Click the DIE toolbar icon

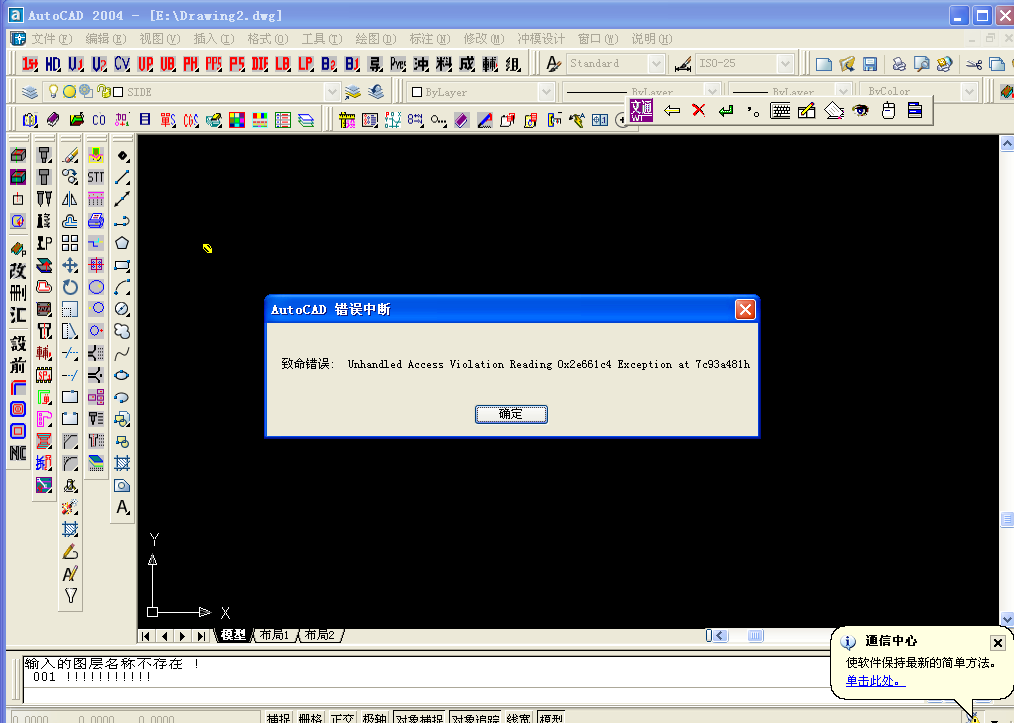tap(260, 64)
